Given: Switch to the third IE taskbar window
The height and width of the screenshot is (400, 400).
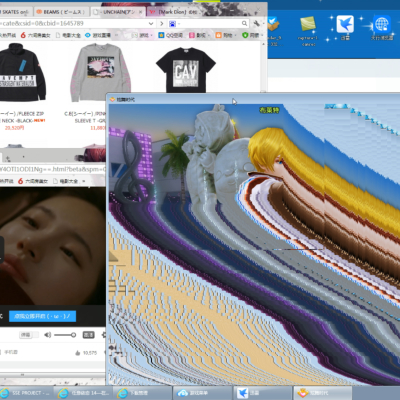Looking at the screenshot, I should tap(143, 393).
